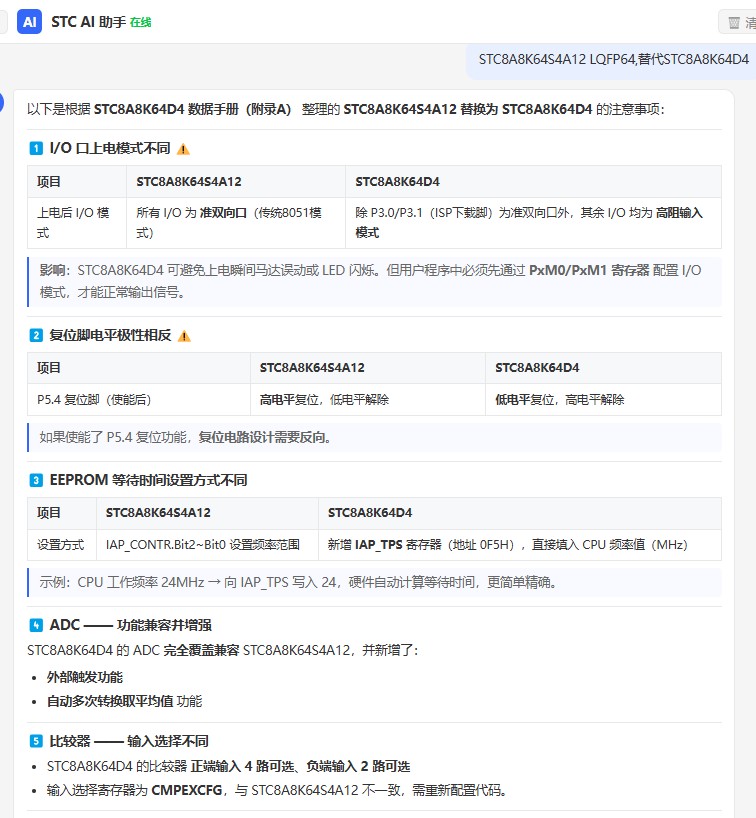Click the bullet 正端输入 4 路可选

click(228, 766)
